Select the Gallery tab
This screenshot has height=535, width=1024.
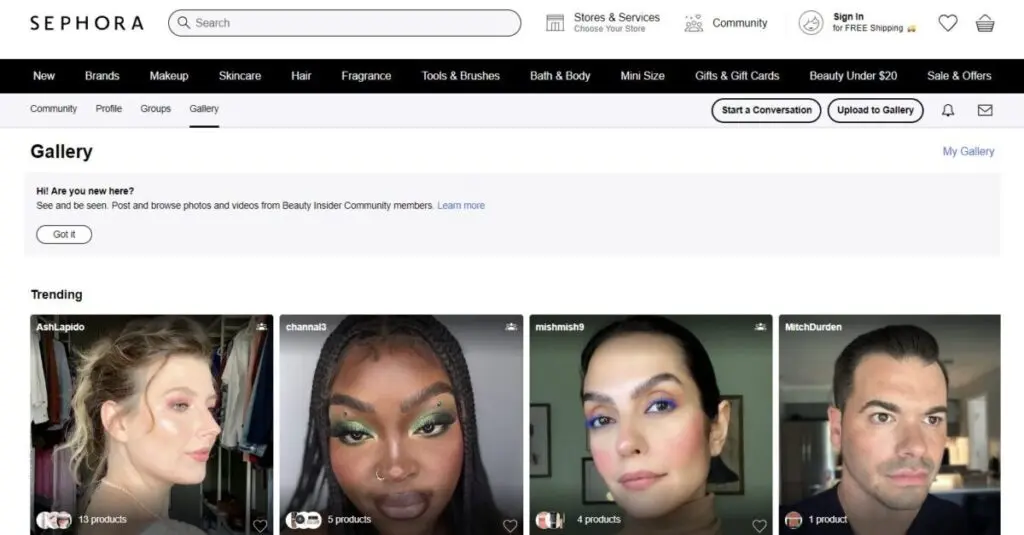[204, 108]
